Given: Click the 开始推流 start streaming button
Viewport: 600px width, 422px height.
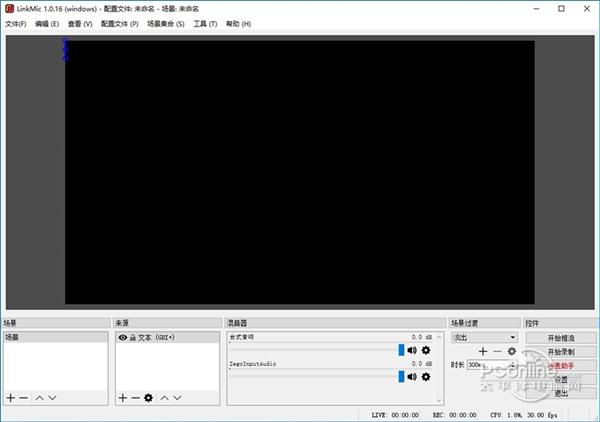Looking at the screenshot, I should 561,338.
